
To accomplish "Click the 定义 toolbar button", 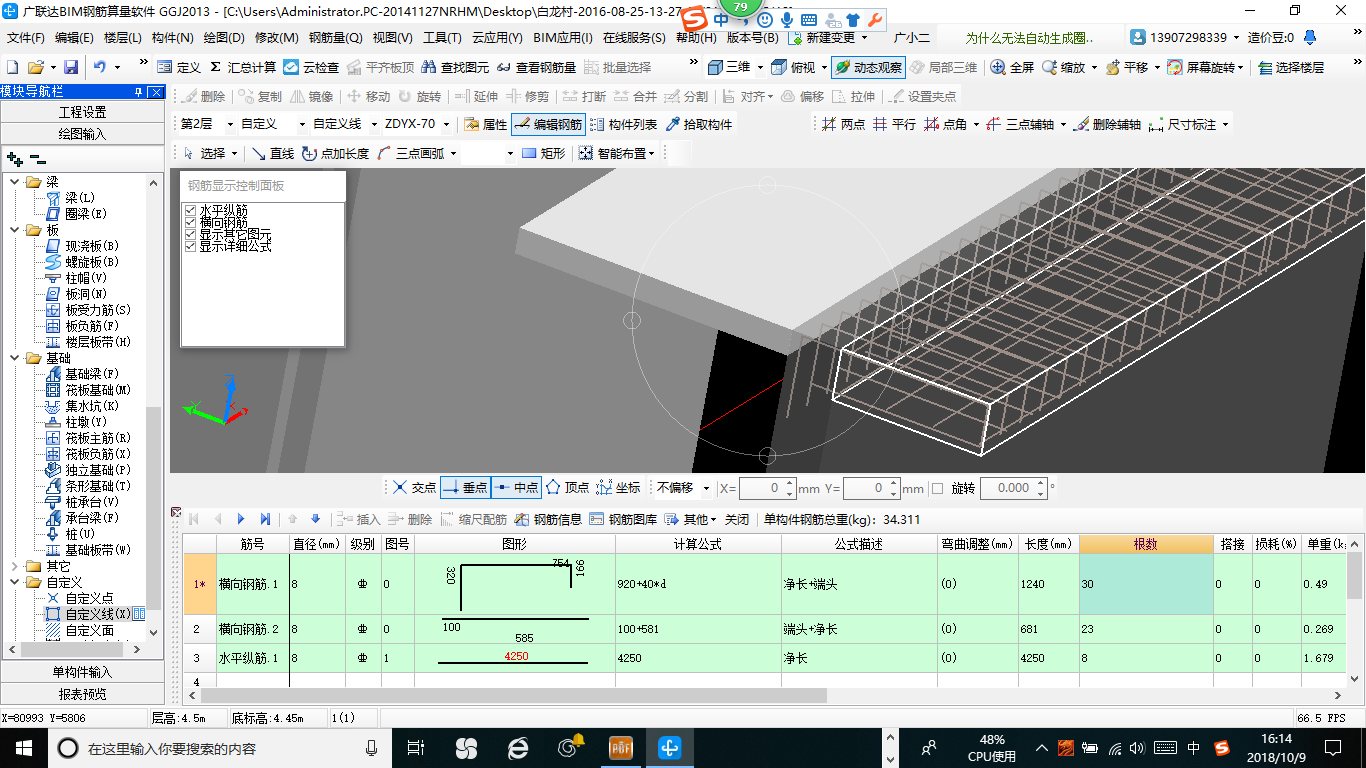I will pyautogui.click(x=180, y=67).
